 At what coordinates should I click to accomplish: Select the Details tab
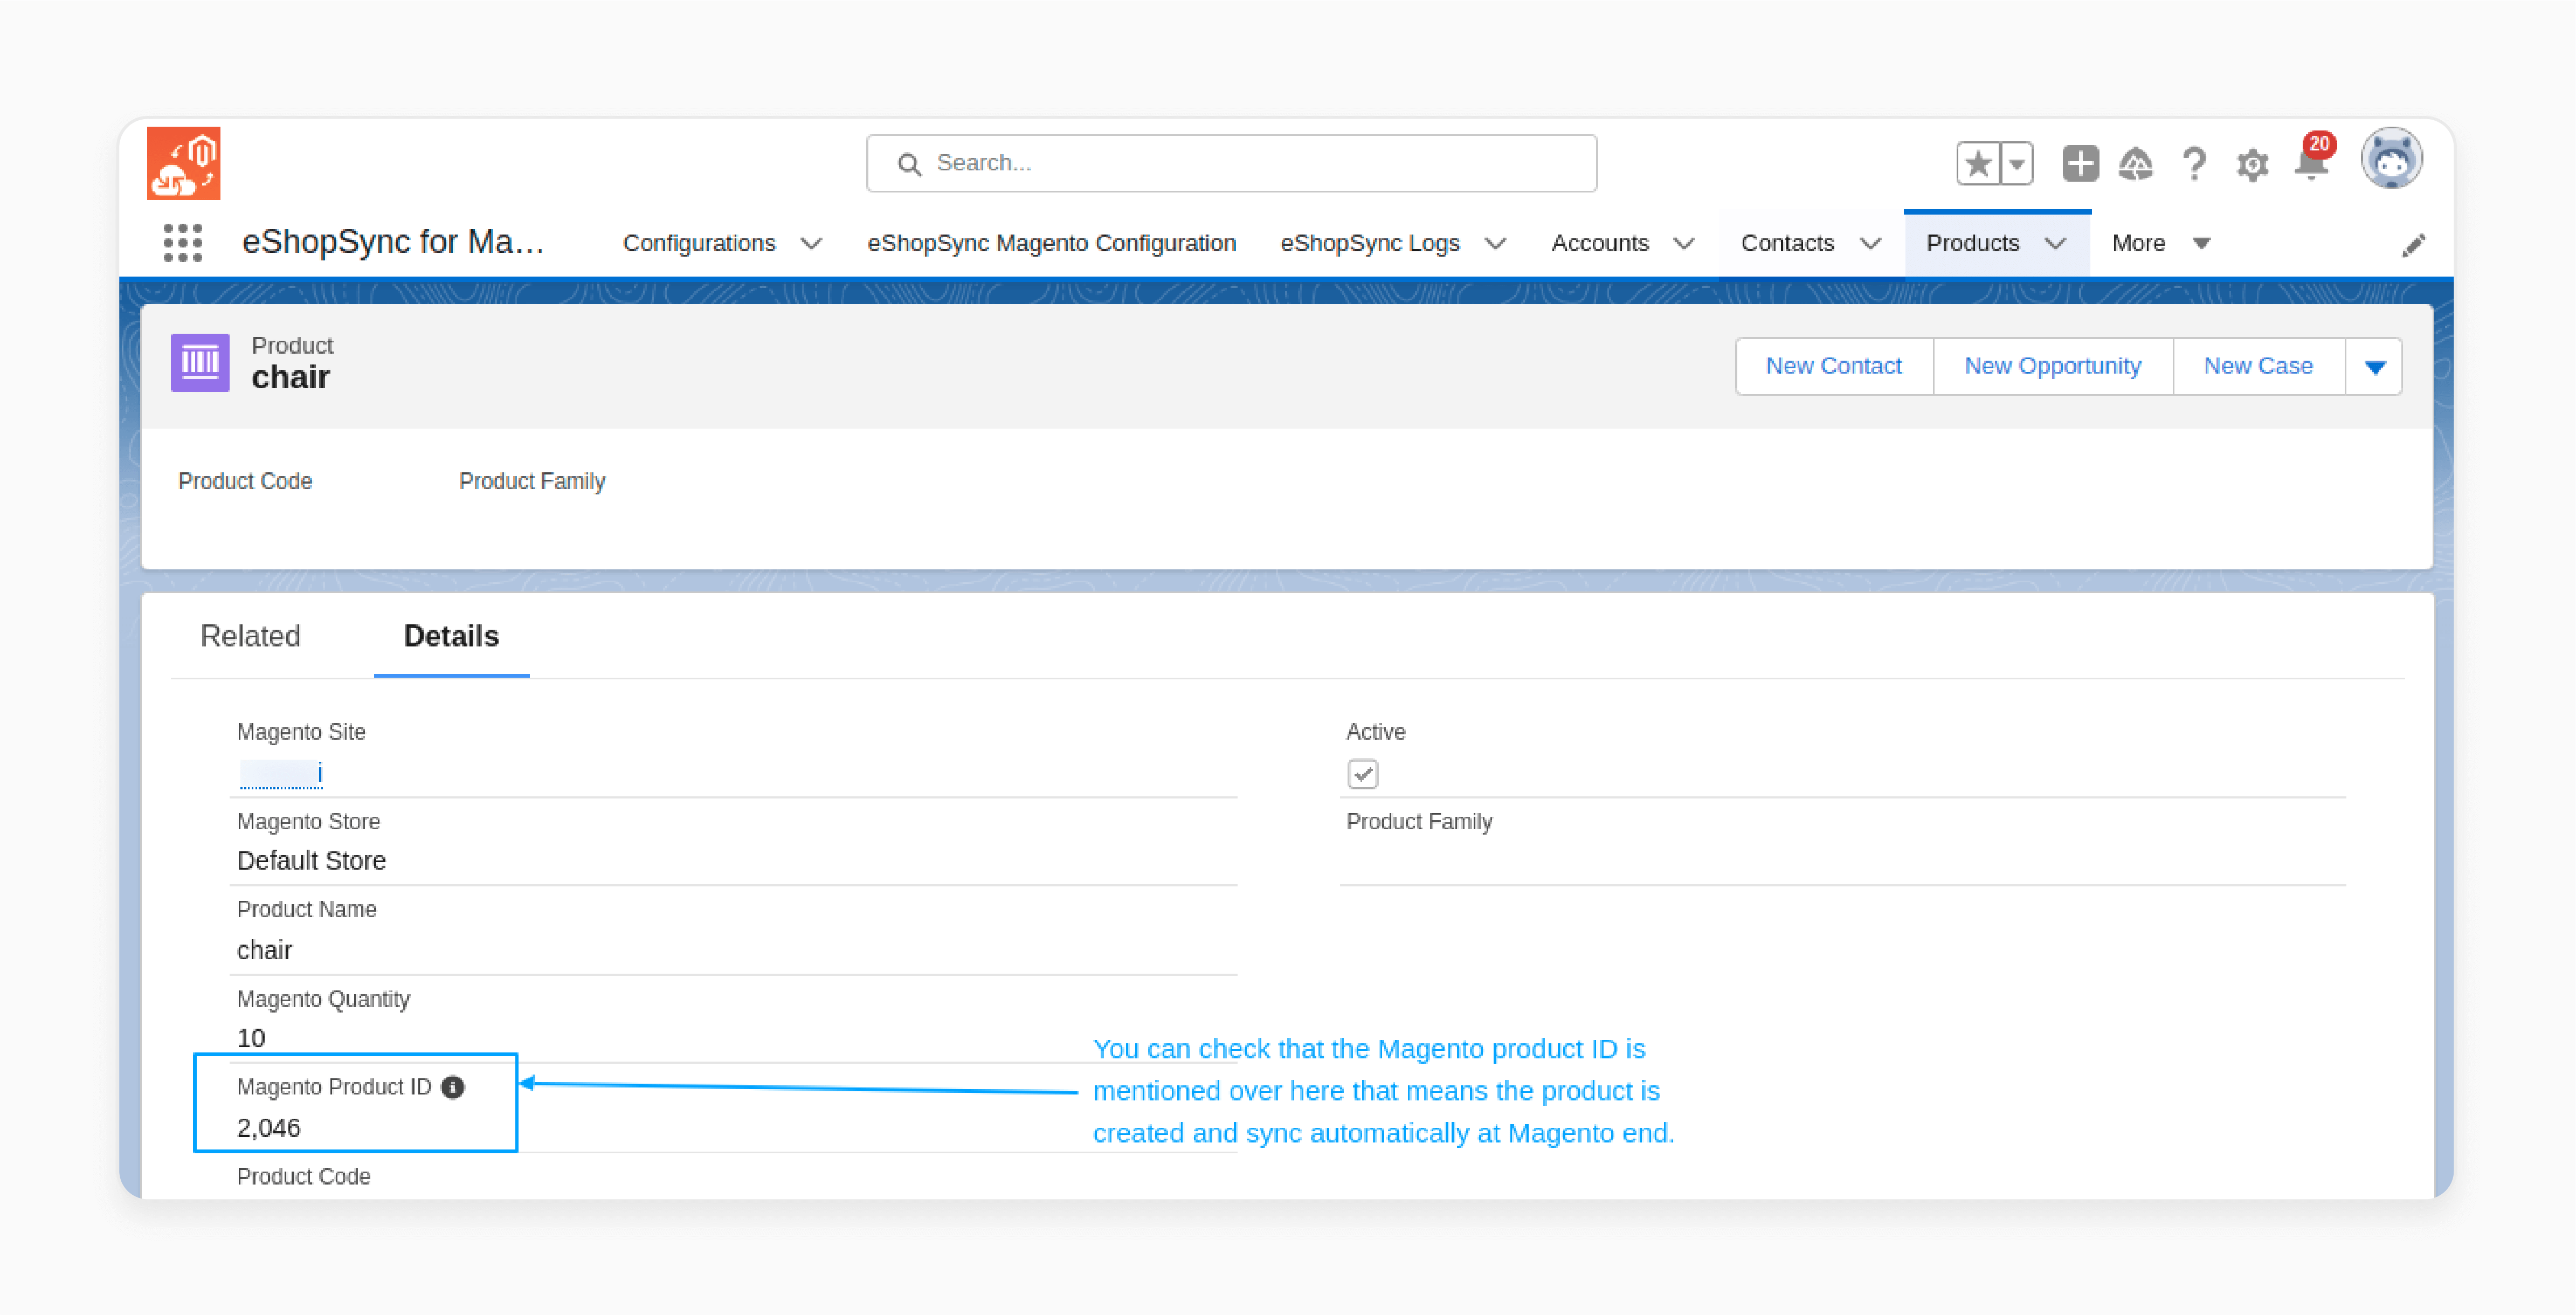[451, 636]
